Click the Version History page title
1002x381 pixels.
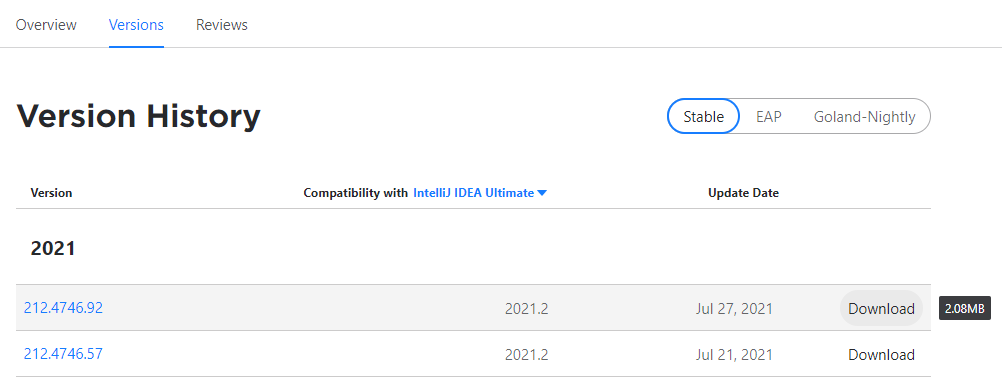click(139, 117)
